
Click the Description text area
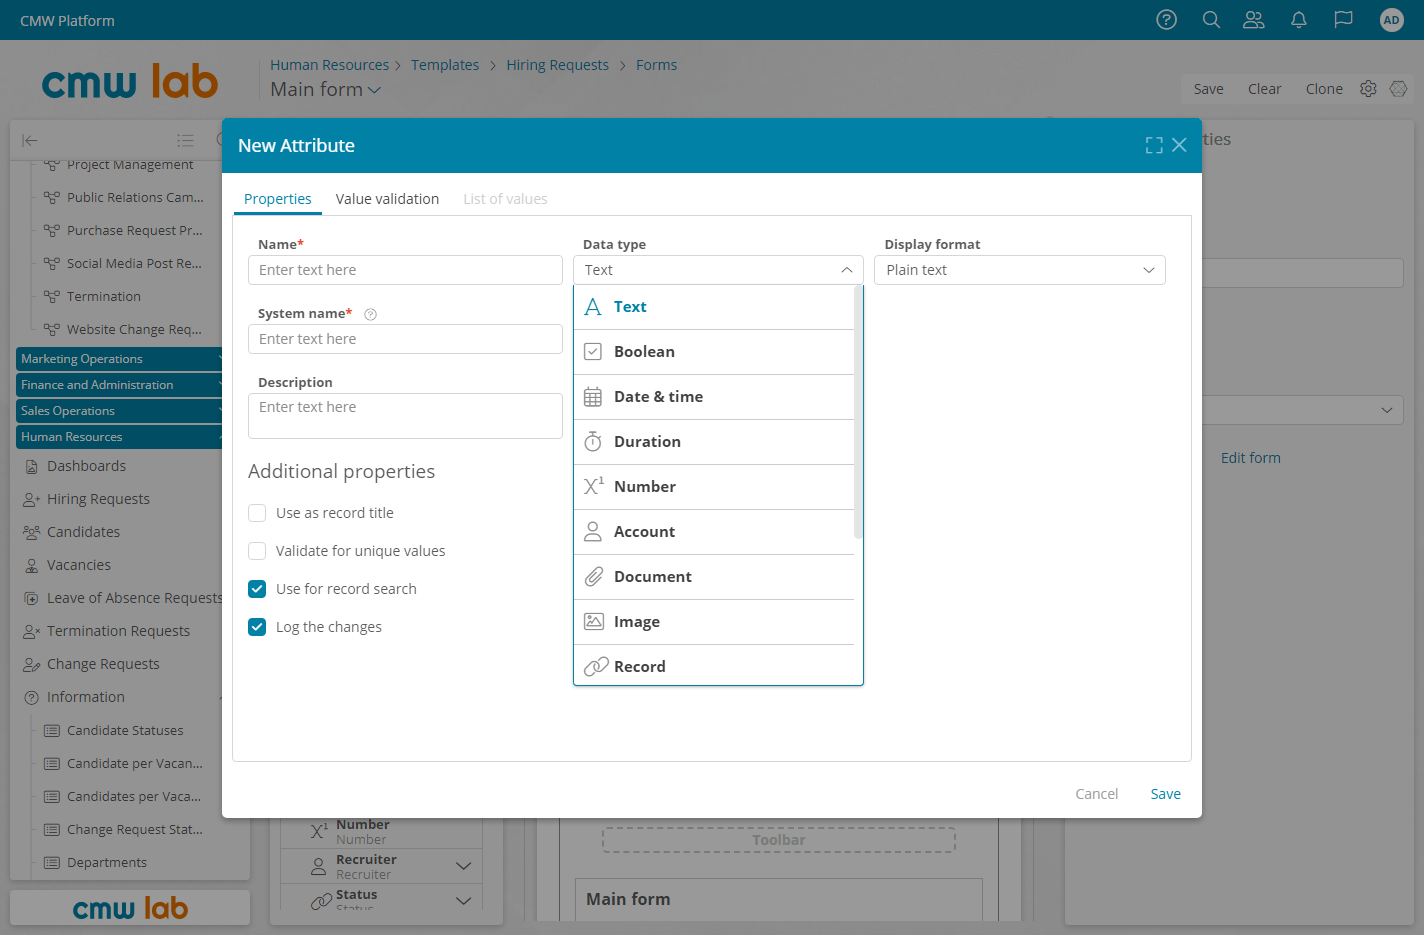tap(405, 416)
